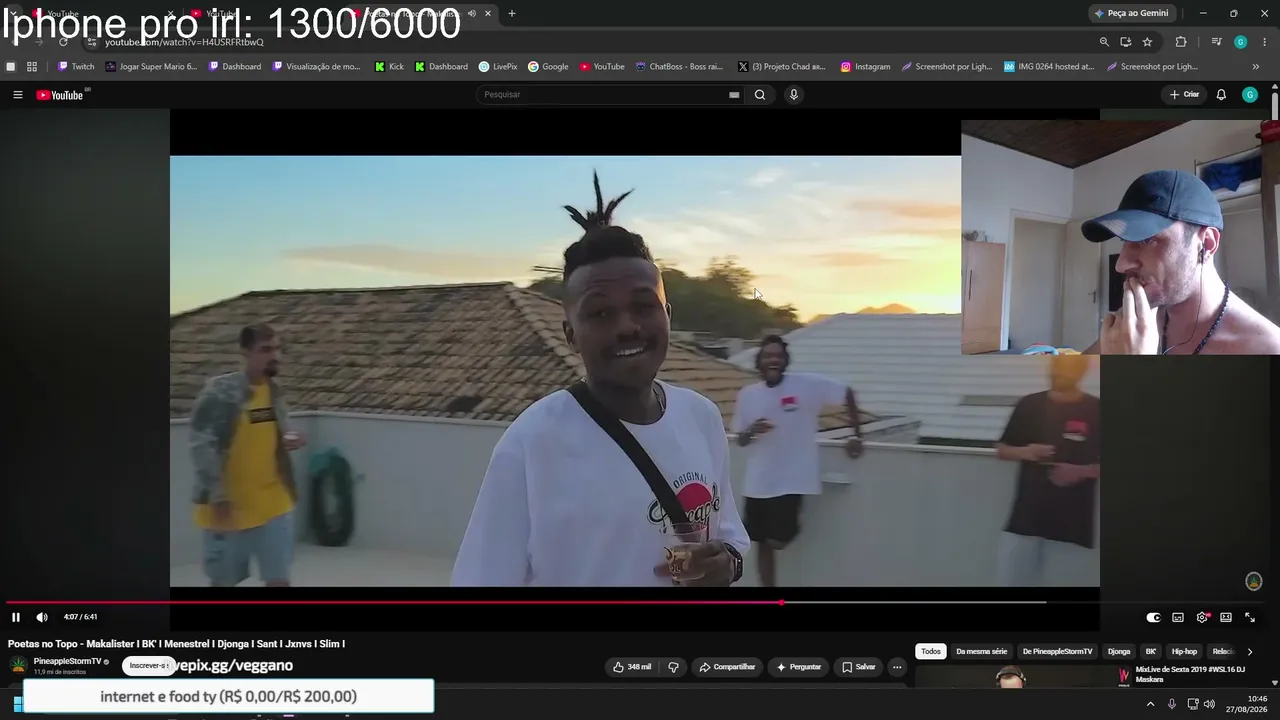Image resolution: width=1280 pixels, height=720 pixels.
Task: Click the Perguntar ask button
Action: coord(799,667)
